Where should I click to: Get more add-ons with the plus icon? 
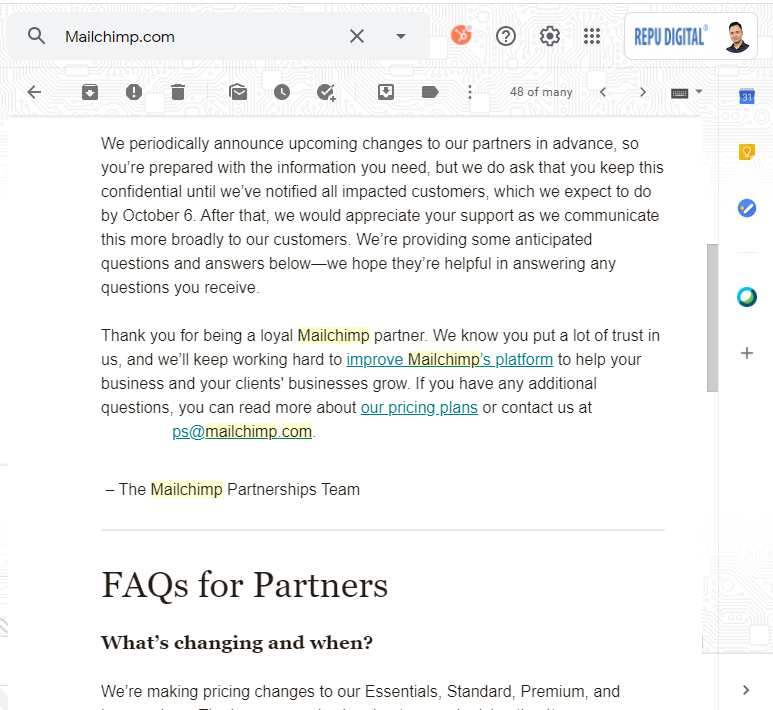coord(747,353)
